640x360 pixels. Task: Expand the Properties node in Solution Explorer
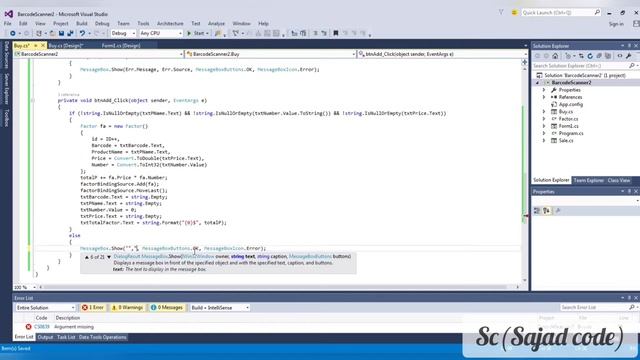pyautogui.click(x=544, y=90)
